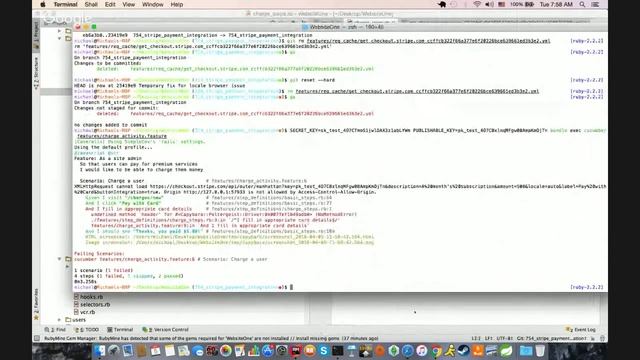This screenshot has height=360, width=640.
Task: Click the clock showing Tue 7:58 AM
Action: pos(556,4)
